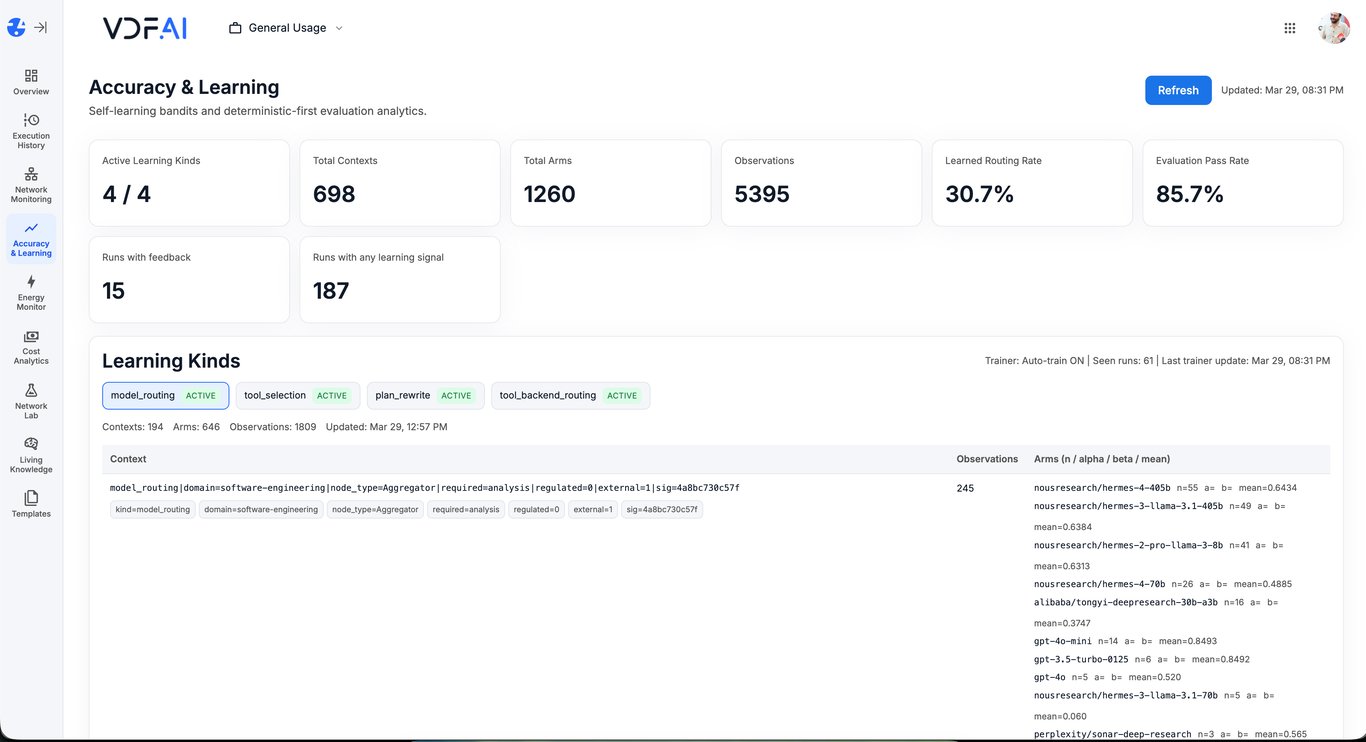Image resolution: width=1366 pixels, height=742 pixels.
Task: Click the alibaba/tongyi-deepresearch-30b-a3b arm entry
Action: 1156,612
